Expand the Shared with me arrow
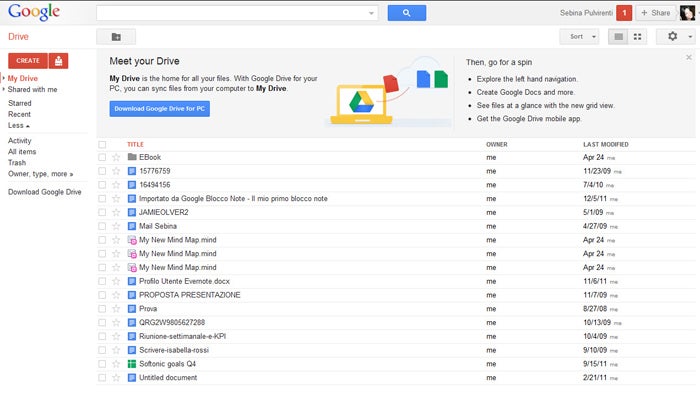This screenshot has height=395, width=700. [x=4, y=89]
